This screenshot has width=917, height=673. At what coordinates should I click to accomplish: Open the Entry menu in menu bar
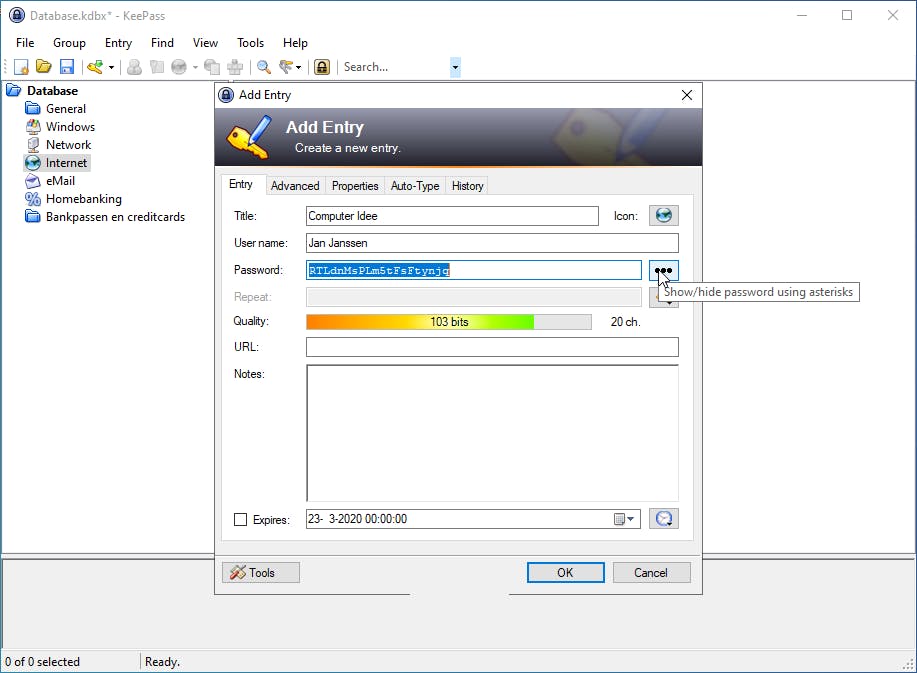pyautogui.click(x=118, y=43)
